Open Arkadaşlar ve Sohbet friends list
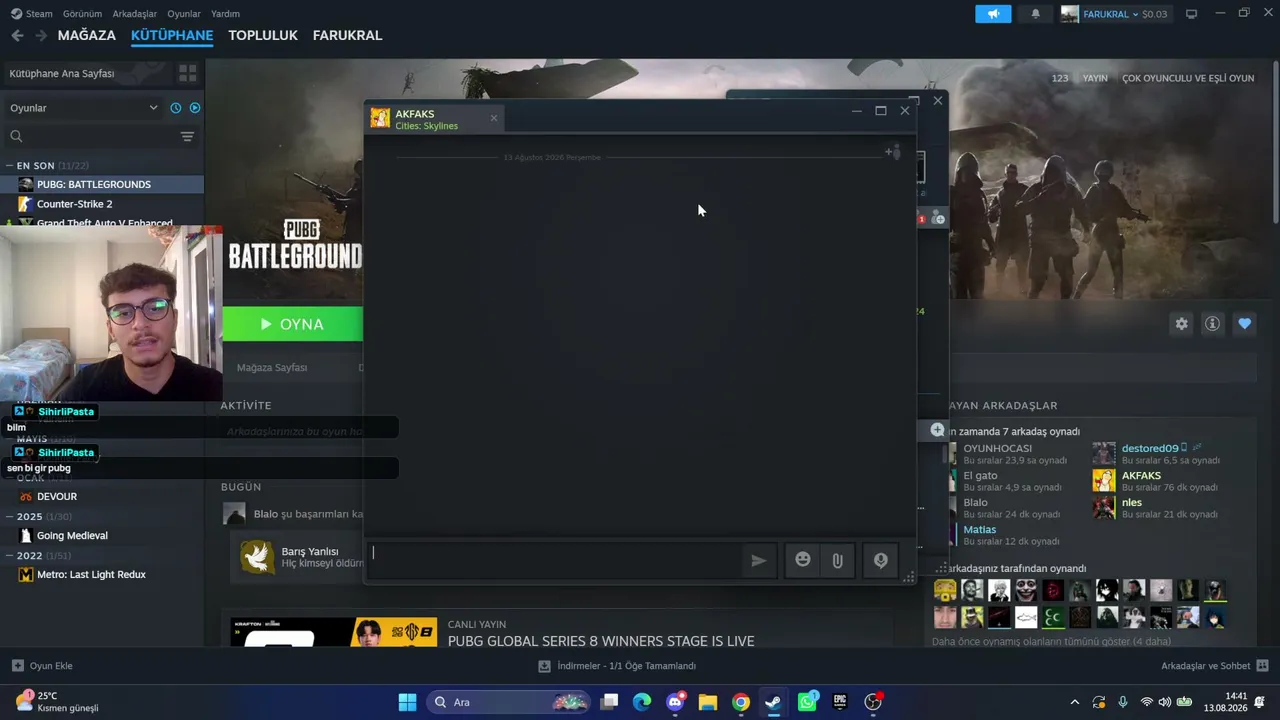 coord(1215,666)
